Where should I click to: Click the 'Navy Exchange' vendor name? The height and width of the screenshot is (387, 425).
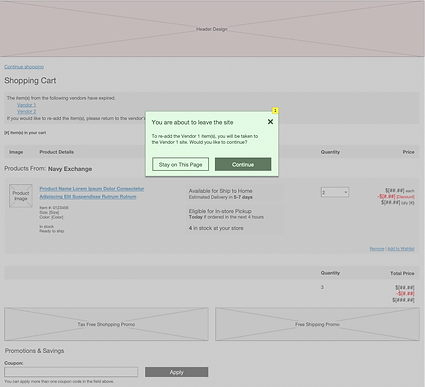pos(70,169)
